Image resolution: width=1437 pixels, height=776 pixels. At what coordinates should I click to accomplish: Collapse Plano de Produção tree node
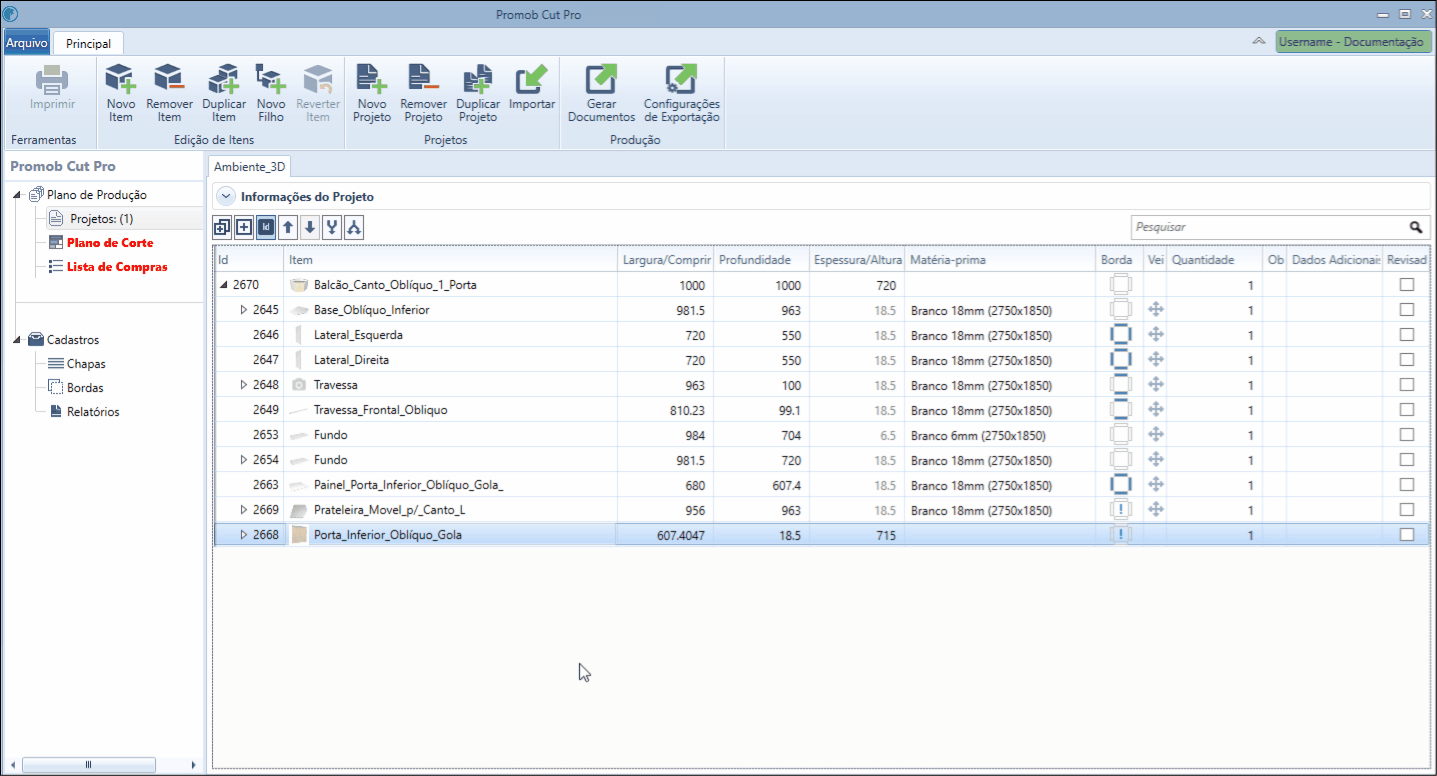tap(18, 195)
